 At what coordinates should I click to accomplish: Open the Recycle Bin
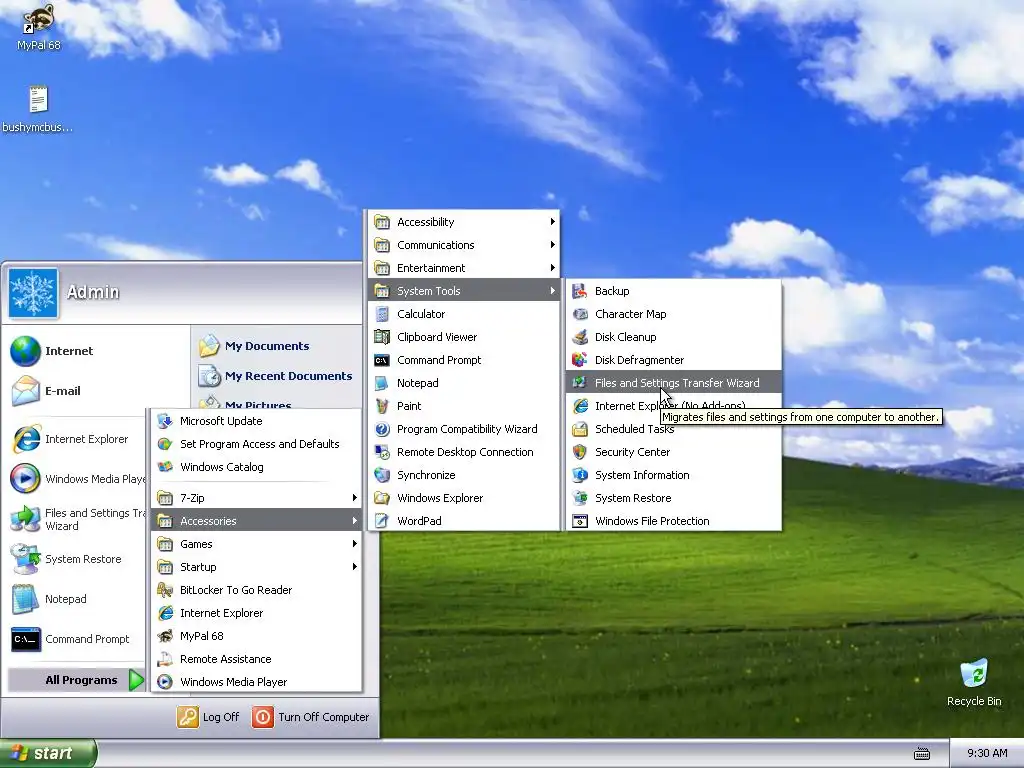[x=974, y=682]
